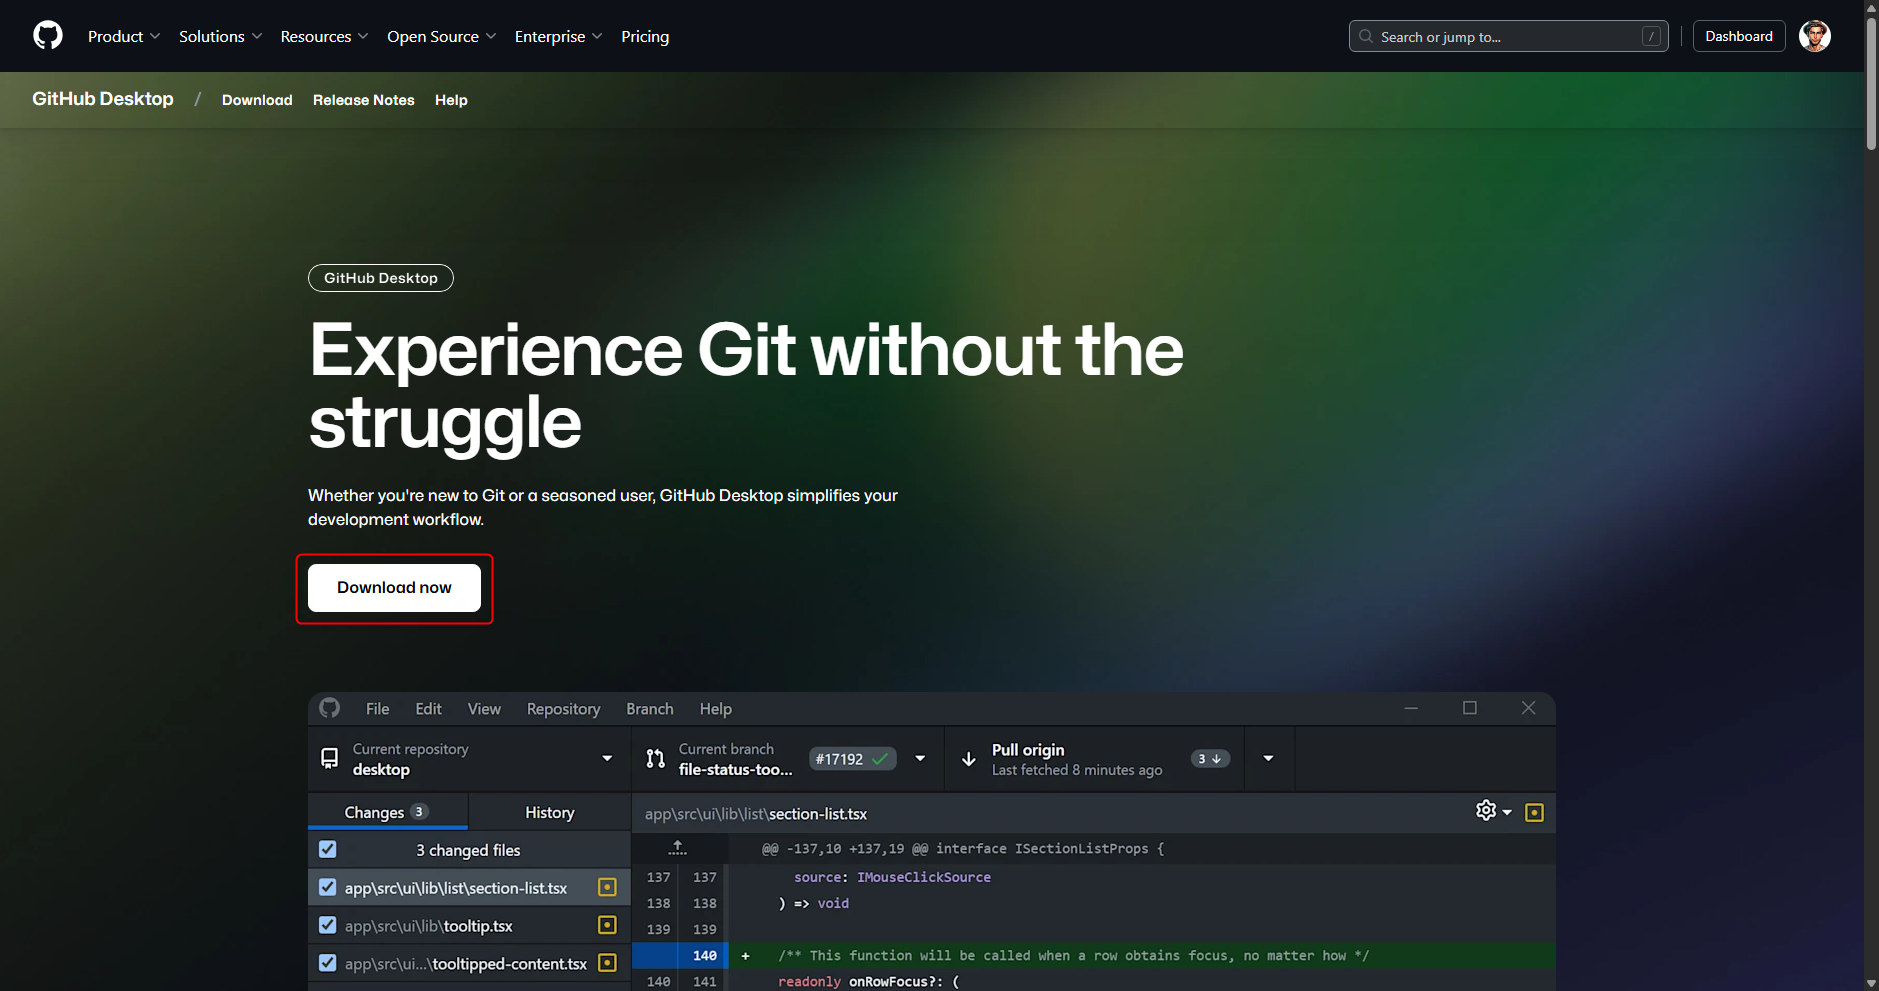The height and width of the screenshot is (991, 1879).
Task: Switch to the History tab
Action: click(550, 812)
